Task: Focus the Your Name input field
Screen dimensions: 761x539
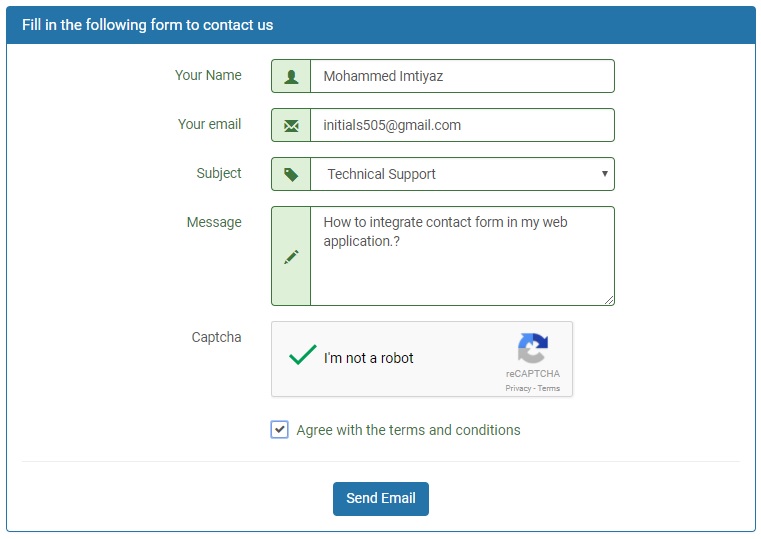Action: (462, 76)
